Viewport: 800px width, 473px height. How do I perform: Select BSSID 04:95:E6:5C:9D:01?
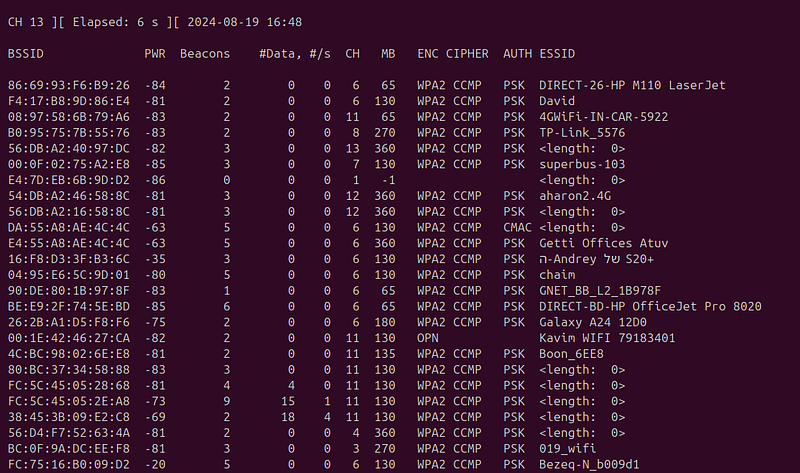(x=68, y=276)
